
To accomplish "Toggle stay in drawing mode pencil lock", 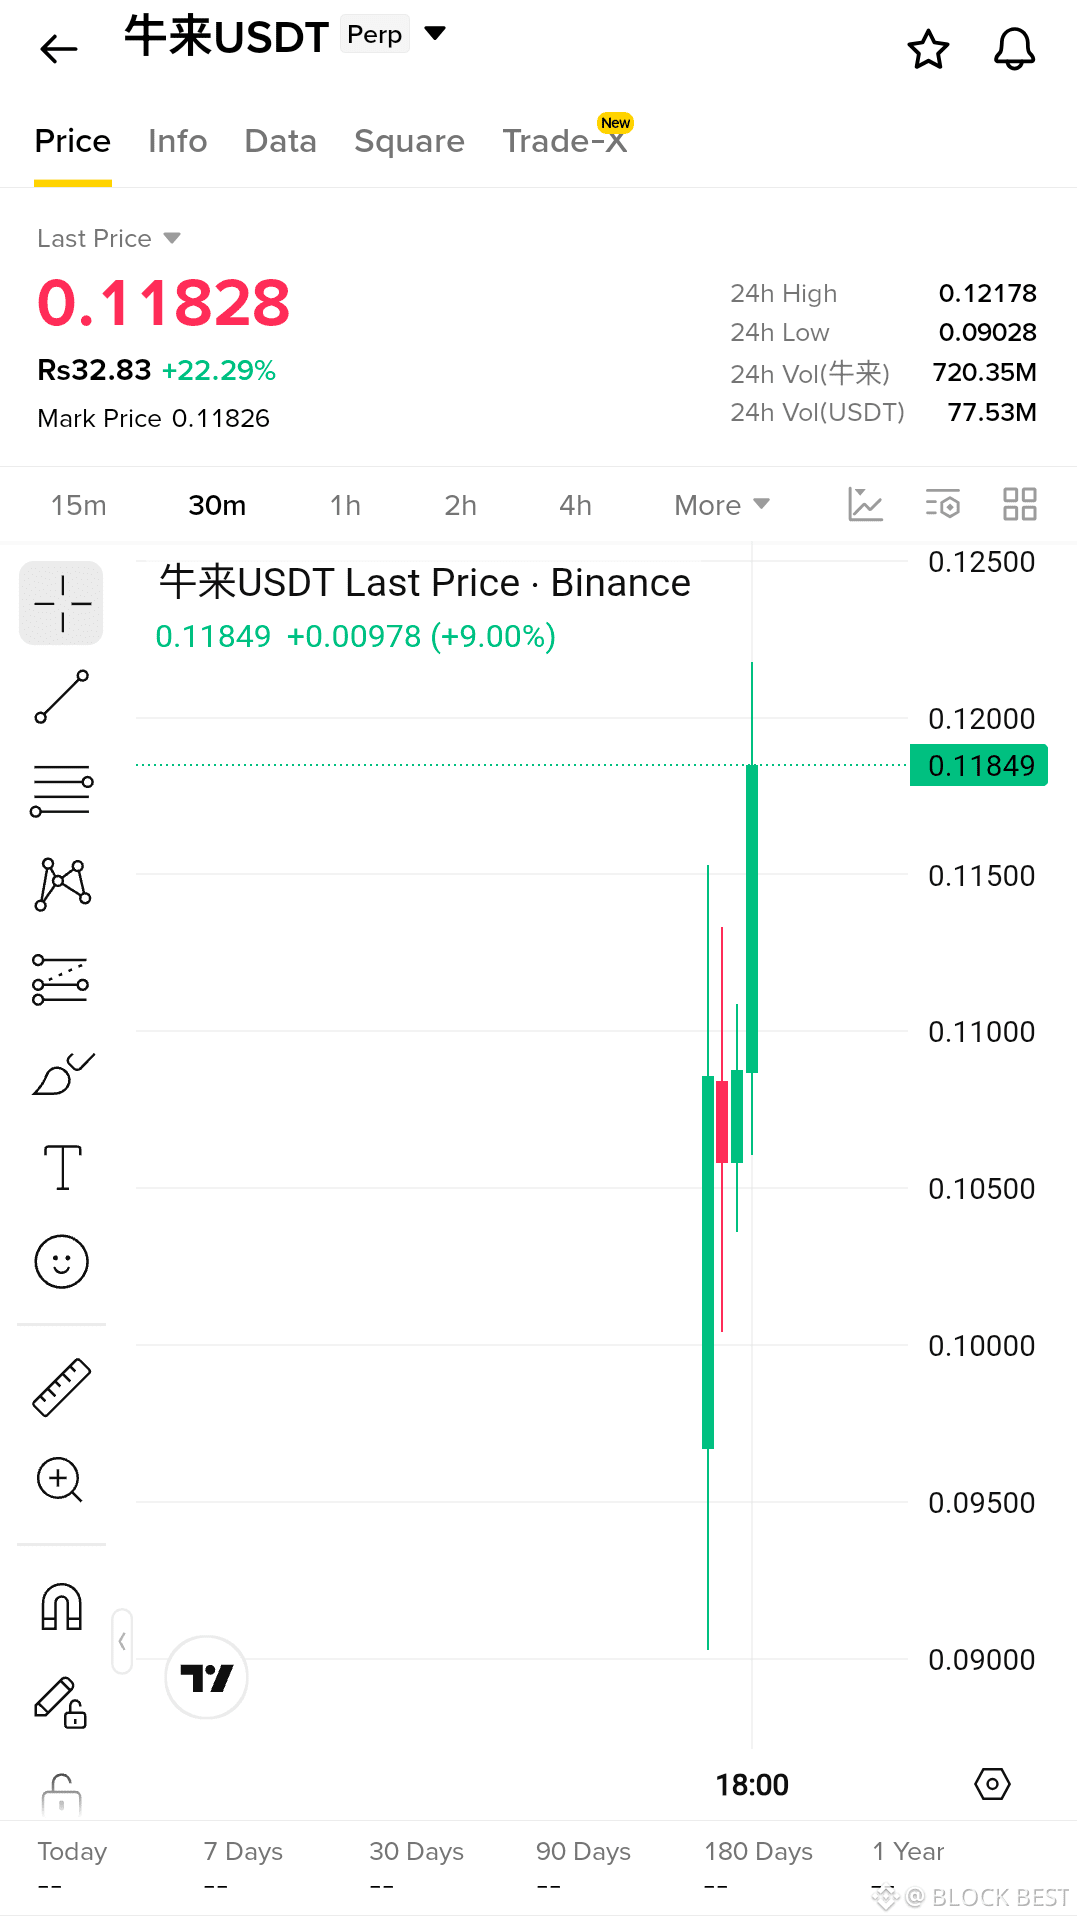I will (61, 1702).
